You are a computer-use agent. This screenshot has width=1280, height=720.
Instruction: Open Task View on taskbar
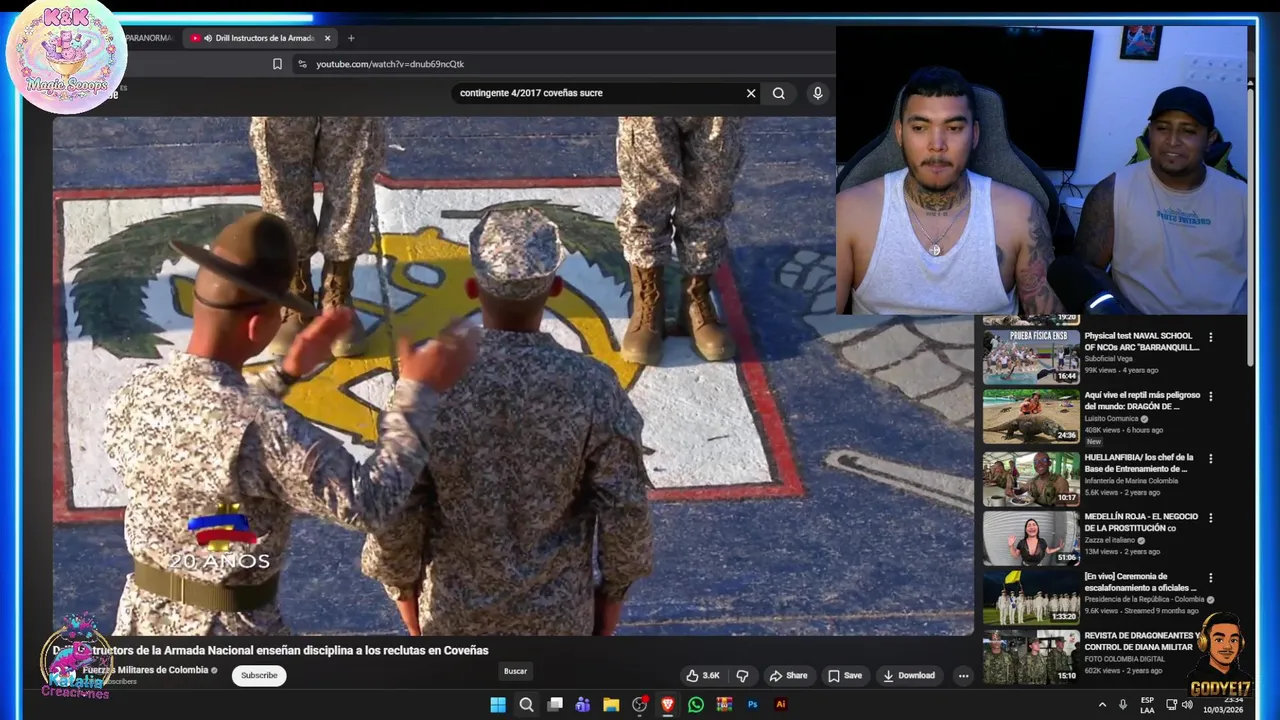tap(555, 705)
